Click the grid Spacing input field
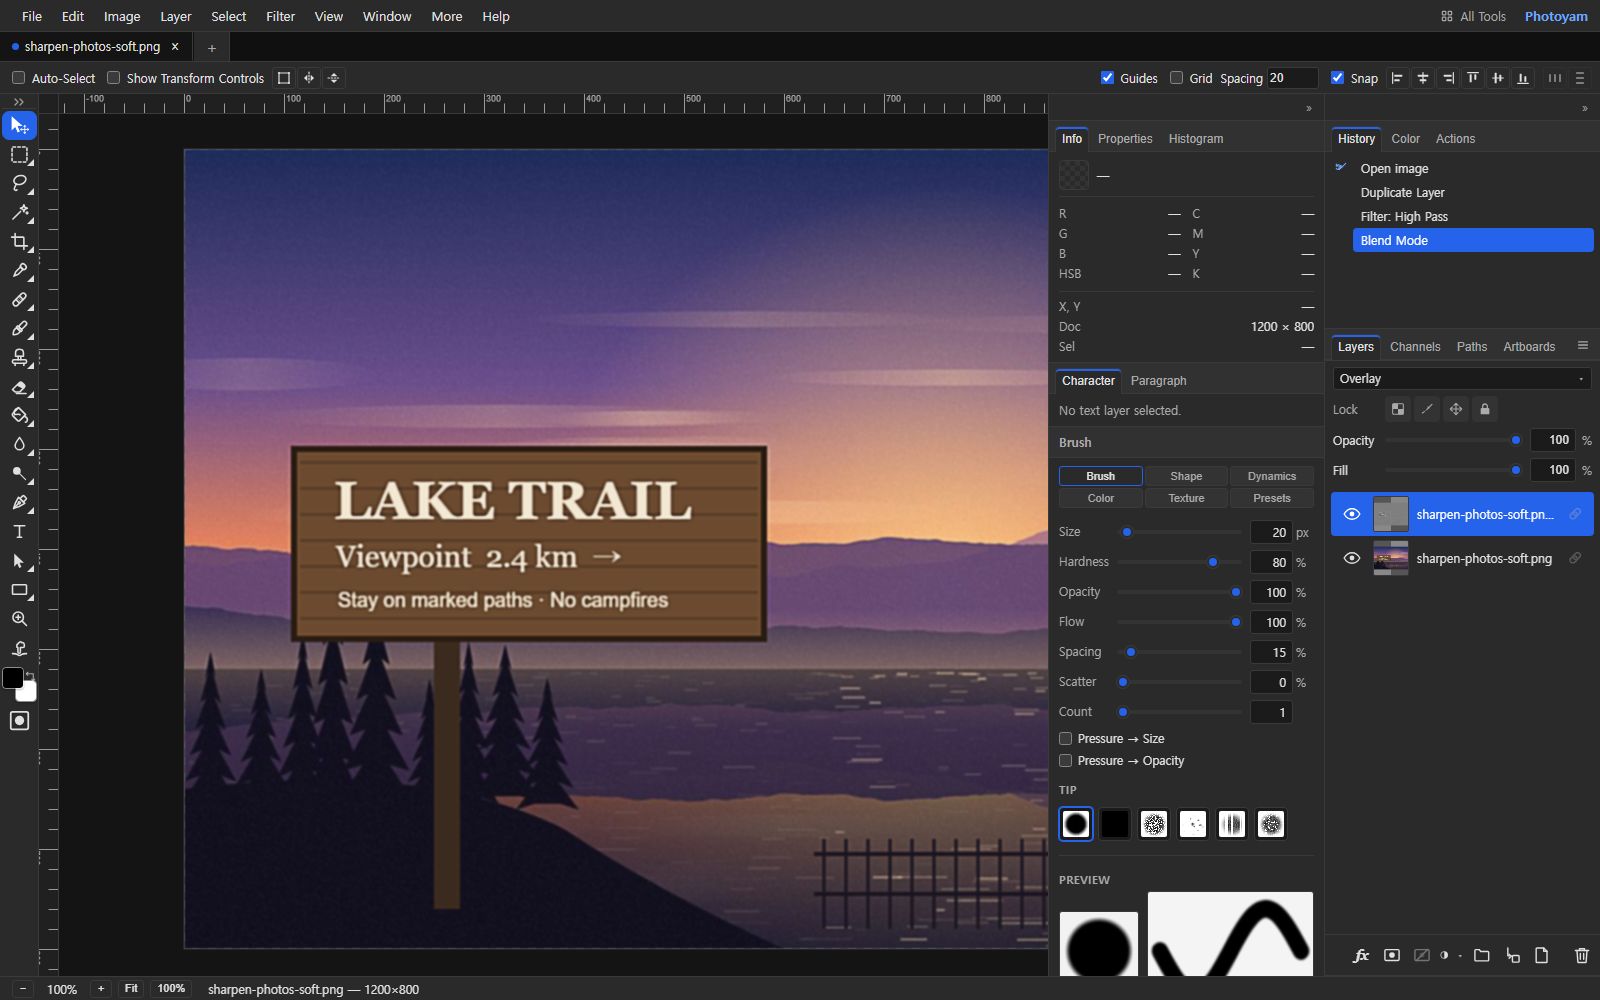 (1292, 78)
